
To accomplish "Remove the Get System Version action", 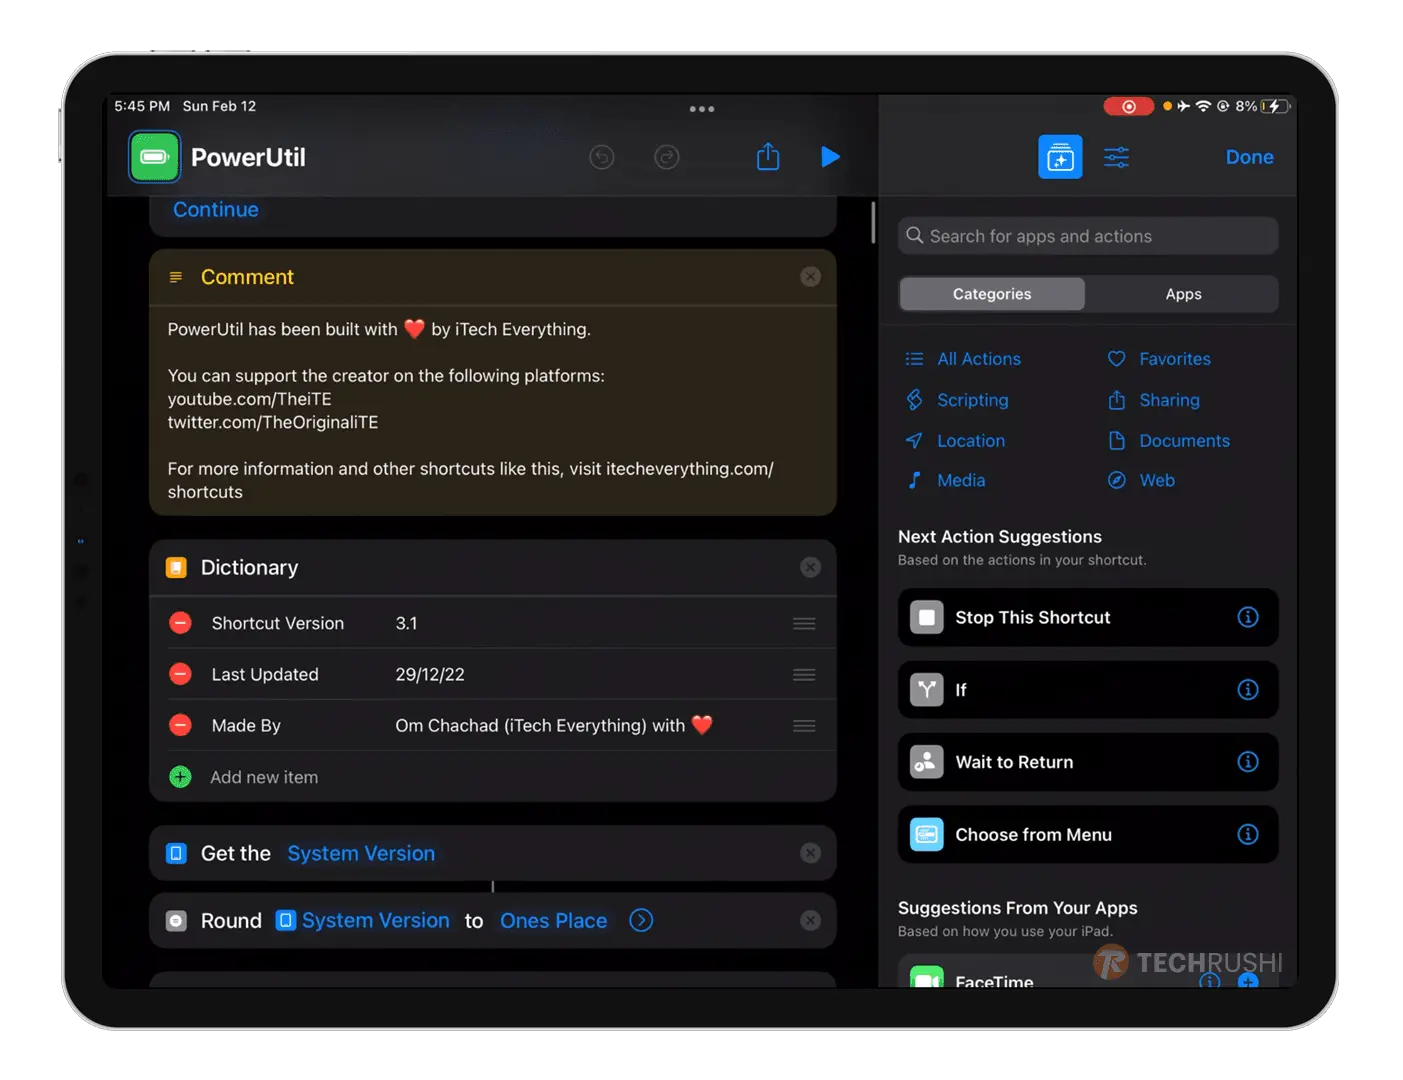I will point(811,853).
